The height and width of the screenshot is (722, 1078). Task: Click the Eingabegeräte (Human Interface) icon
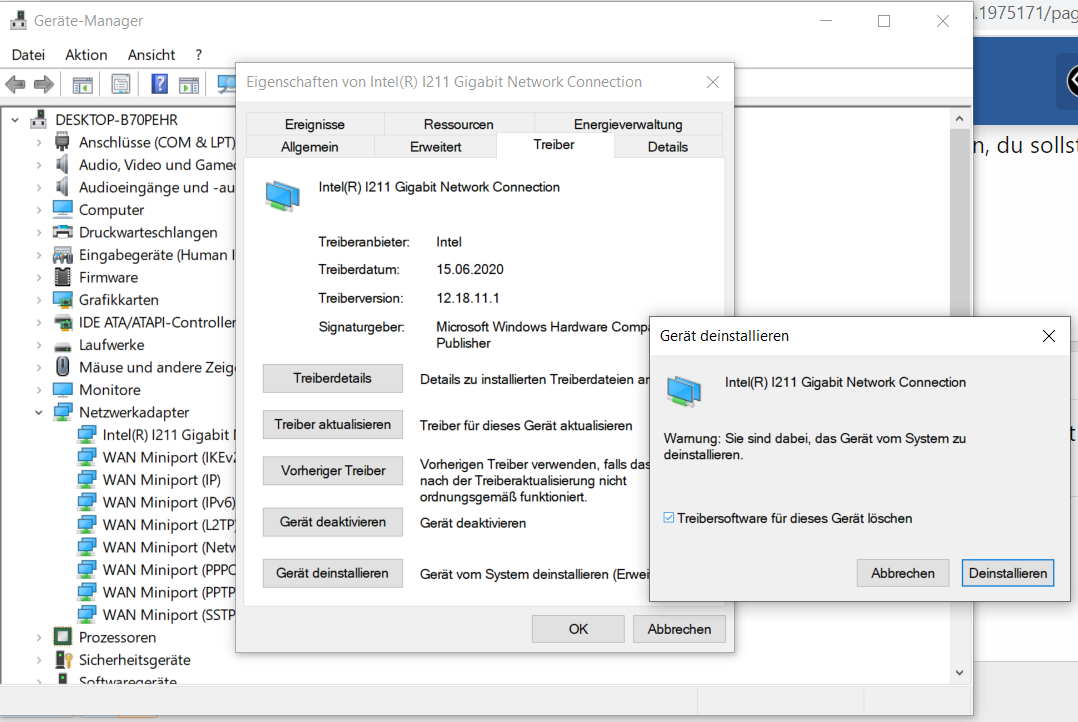click(x=63, y=255)
